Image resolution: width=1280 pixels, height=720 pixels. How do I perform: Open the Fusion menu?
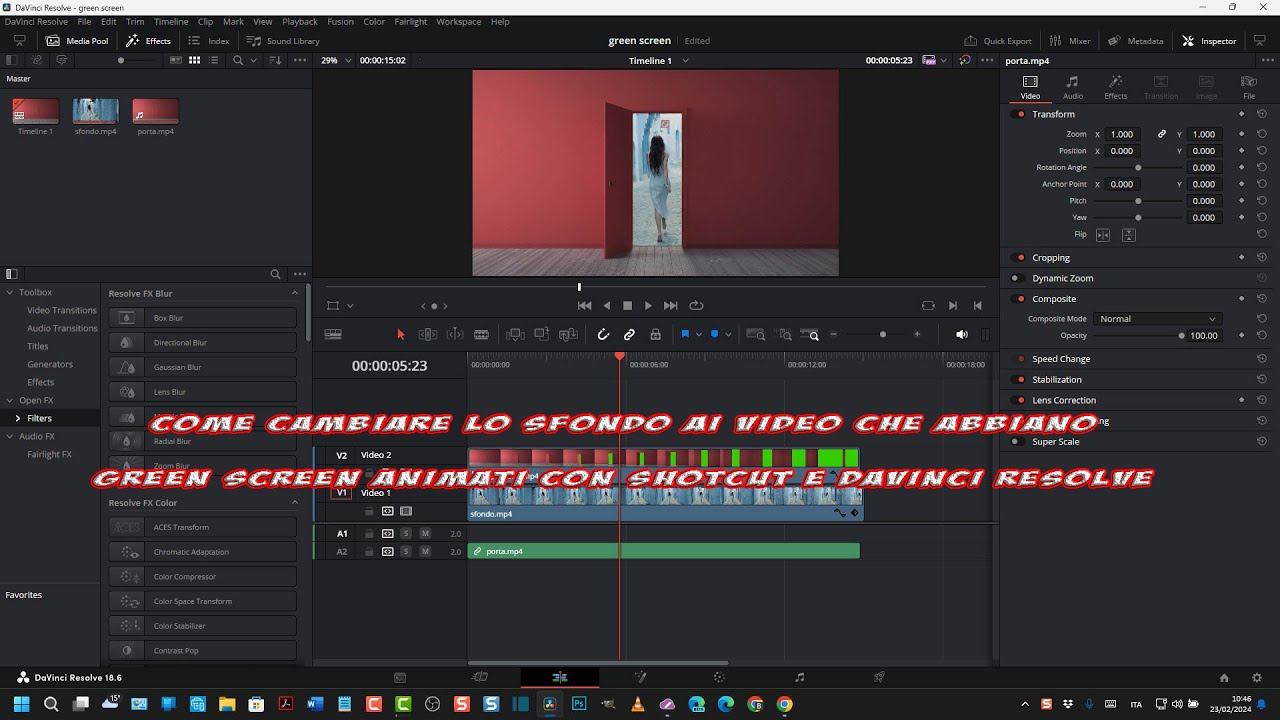pos(340,21)
